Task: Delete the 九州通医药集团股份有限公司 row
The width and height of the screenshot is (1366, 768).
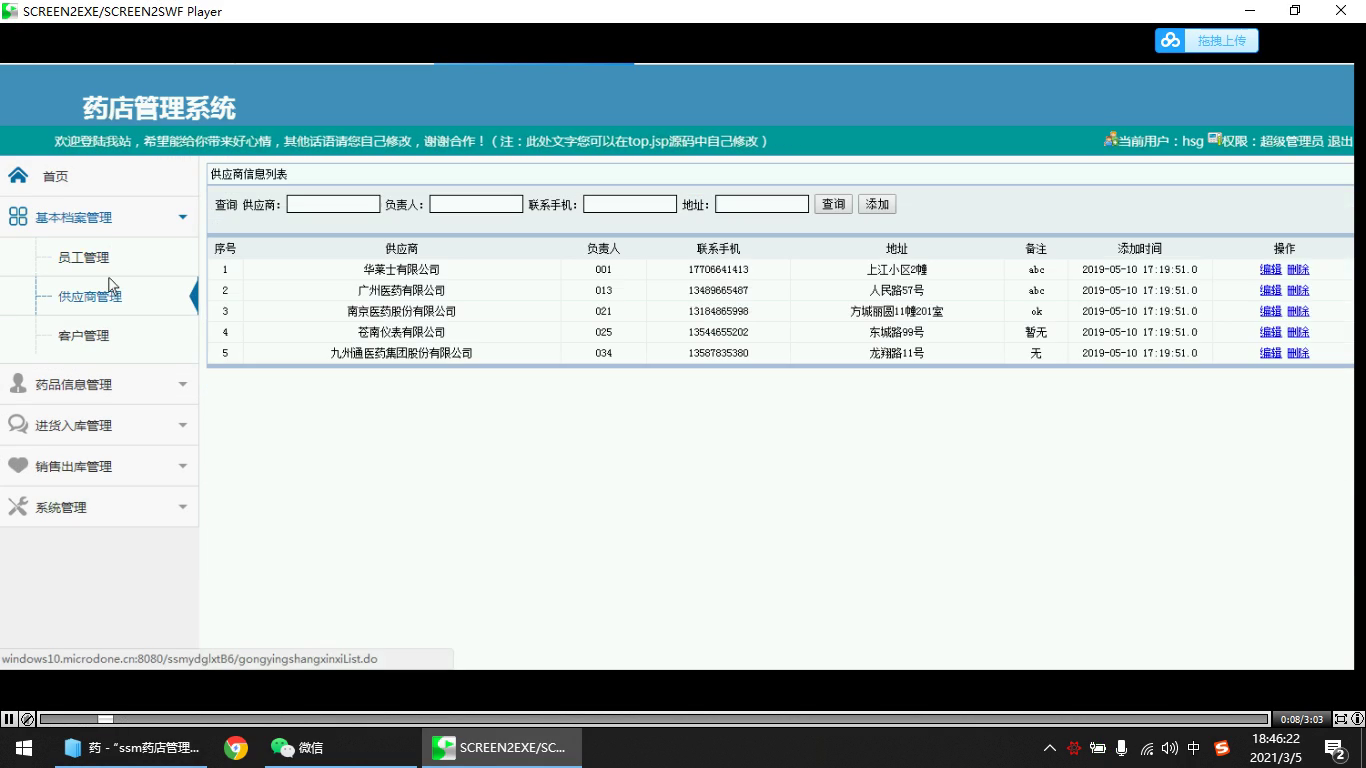Action: pyautogui.click(x=1298, y=353)
